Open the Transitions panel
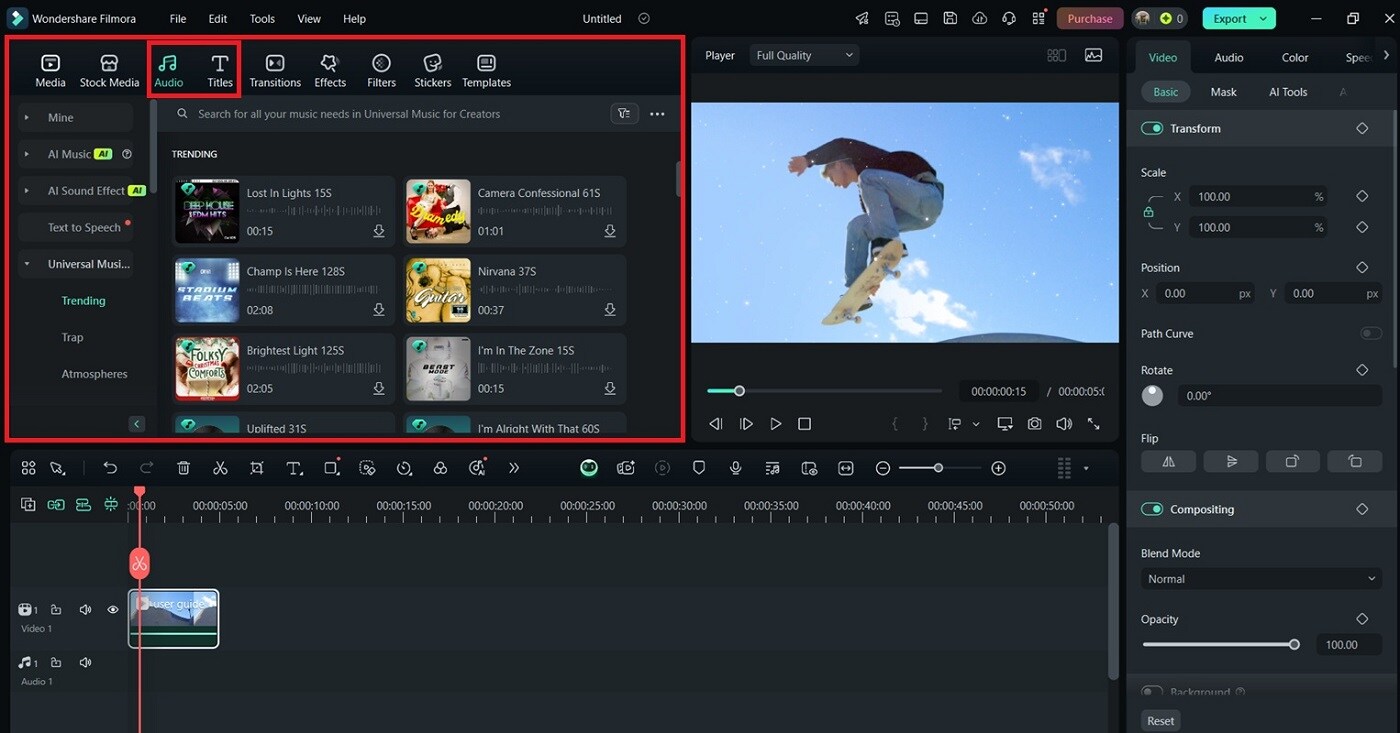Screen dimensions: 1400x733 [275, 70]
